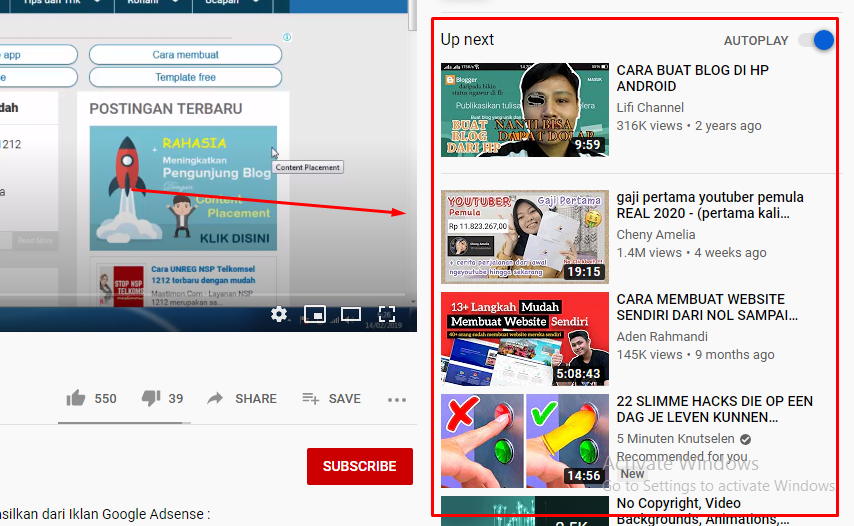Click the share arrow icon
Screen dimensions: 854x526
215,399
